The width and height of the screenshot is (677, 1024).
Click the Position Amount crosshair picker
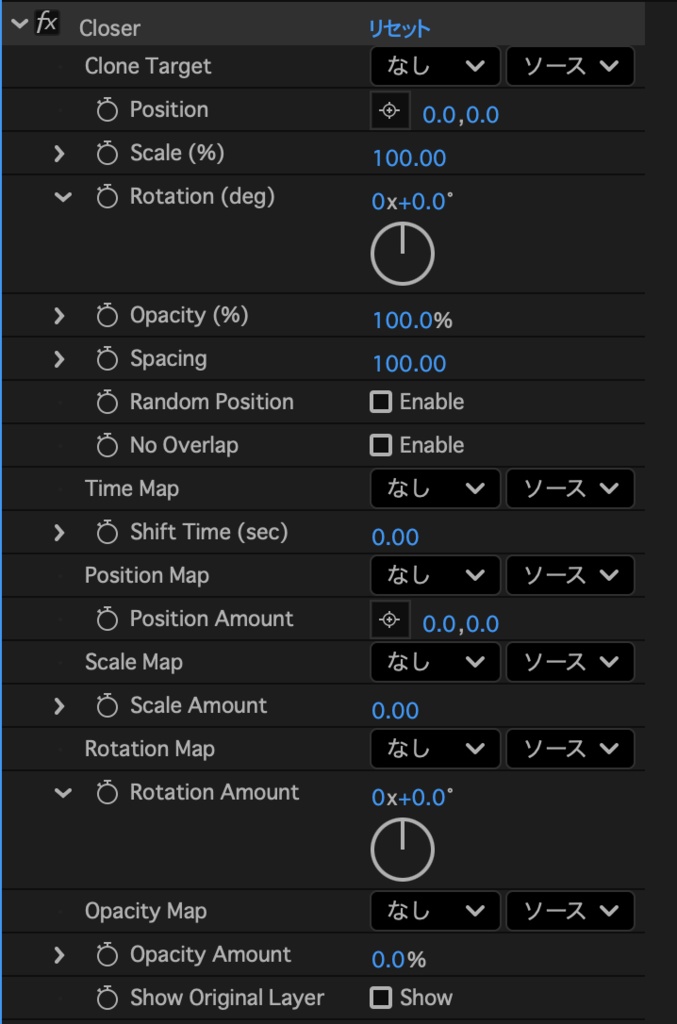tap(390, 620)
